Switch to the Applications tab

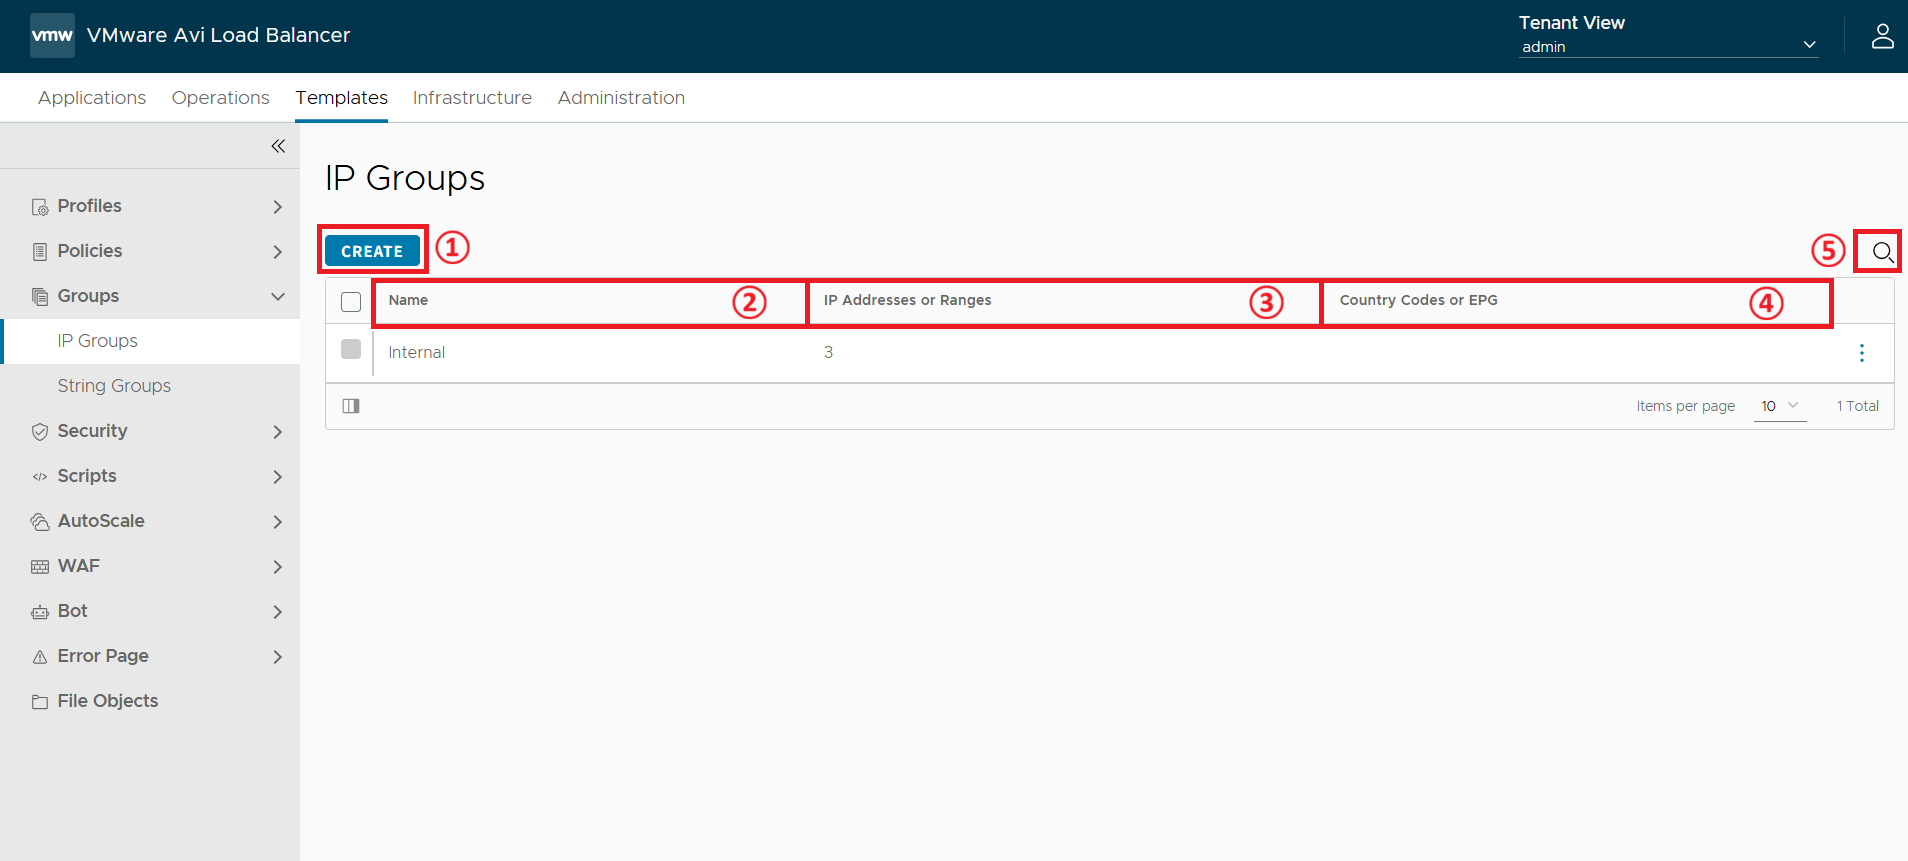[x=92, y=98]
